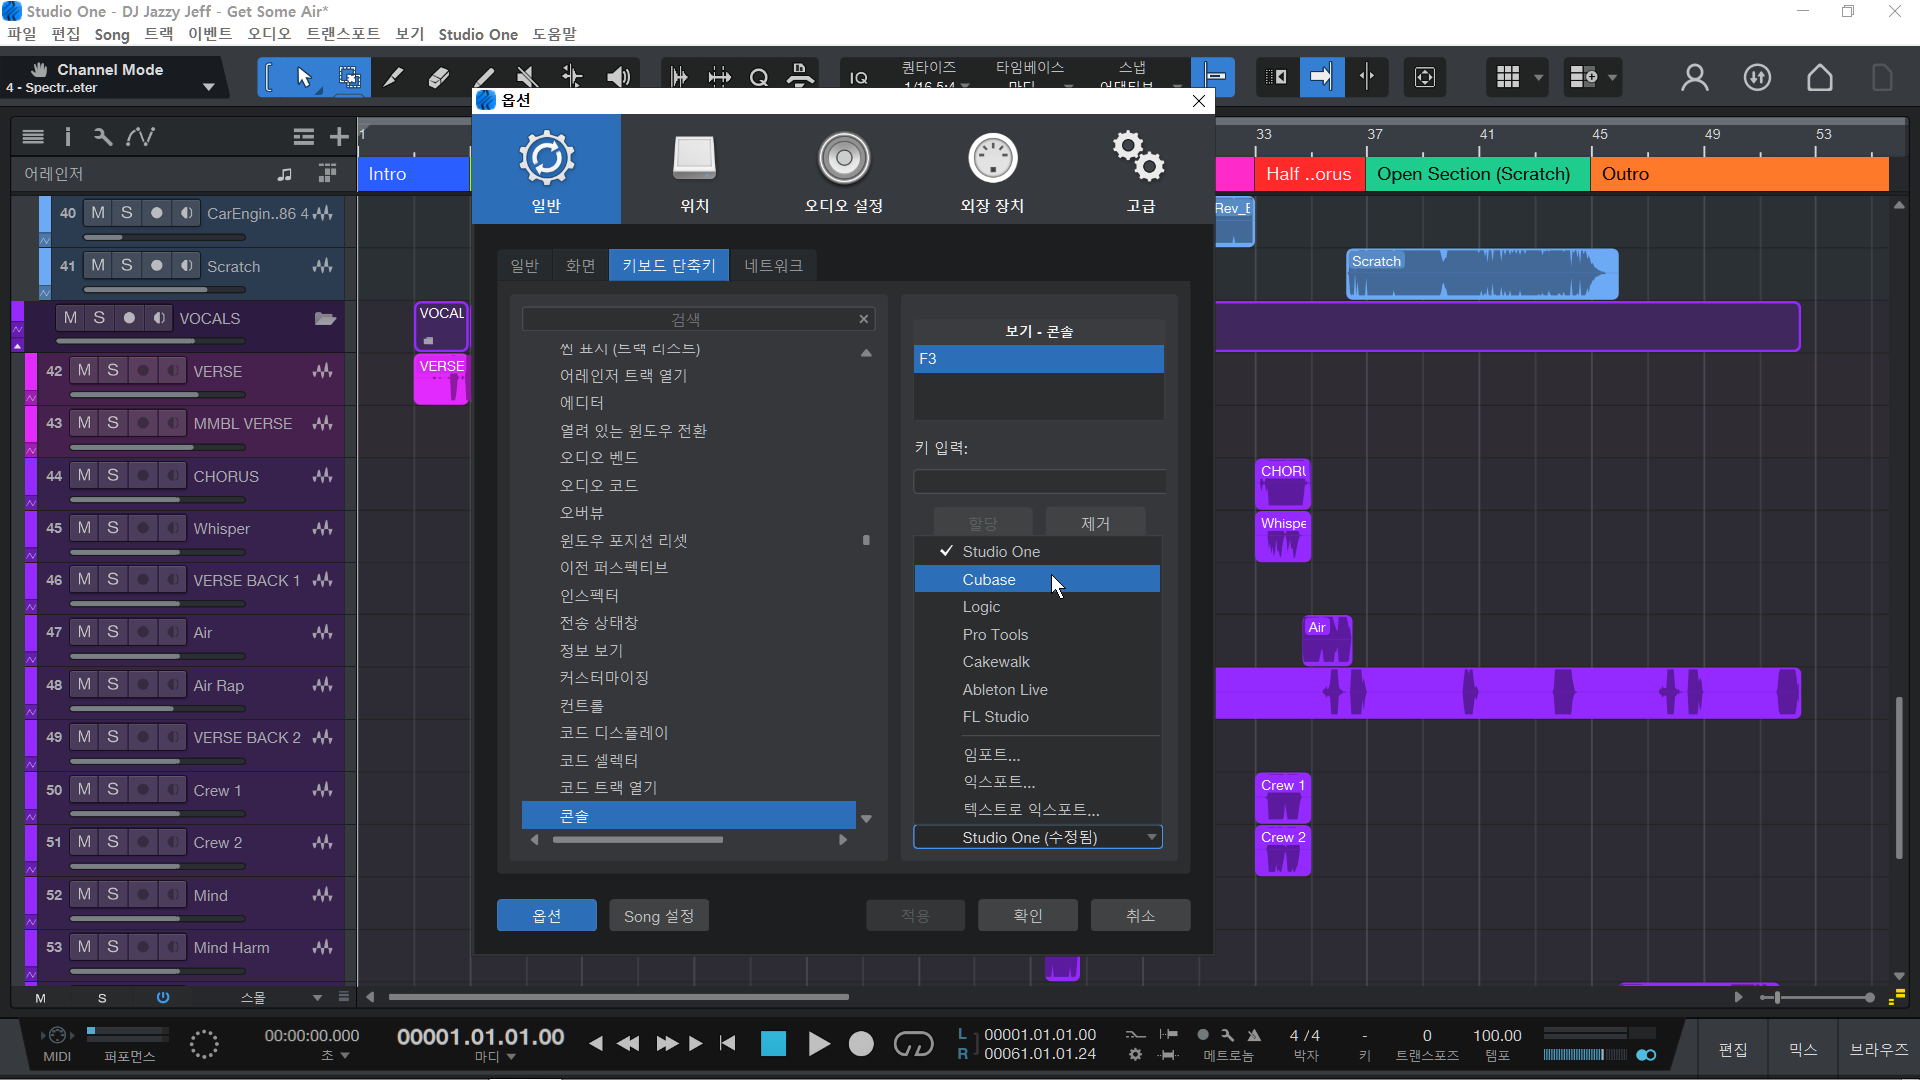1920x1080 pixels.
Task: Solo the CHORUS track
Action: tap(113, 476)
